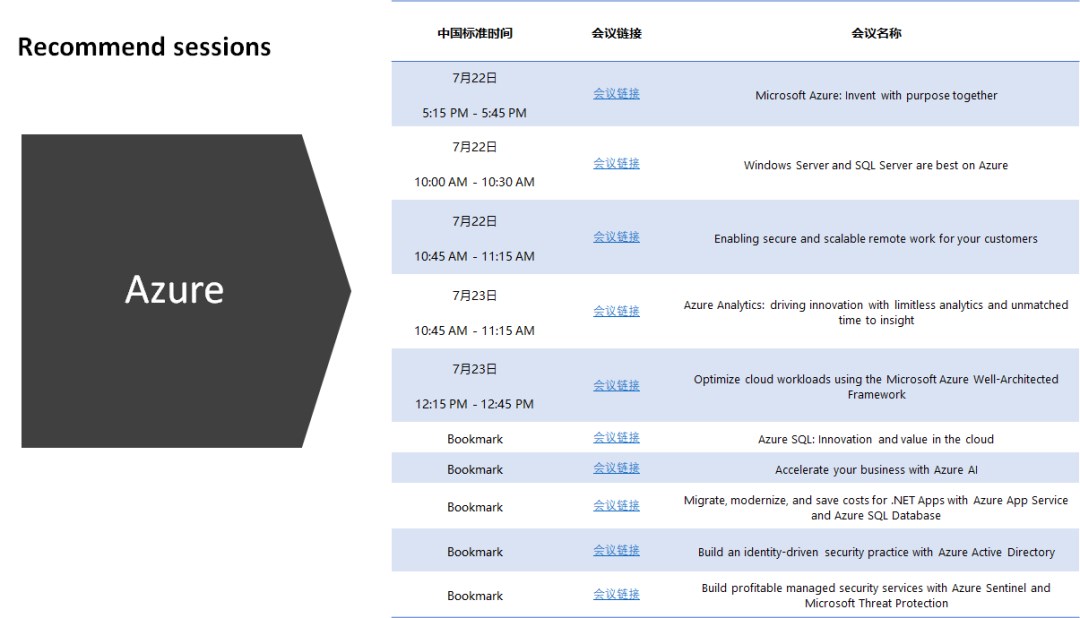The height and width of the screenshot is (618, 1080).
Task: Select title Build profitable managed security services
Action: [876, 595]
